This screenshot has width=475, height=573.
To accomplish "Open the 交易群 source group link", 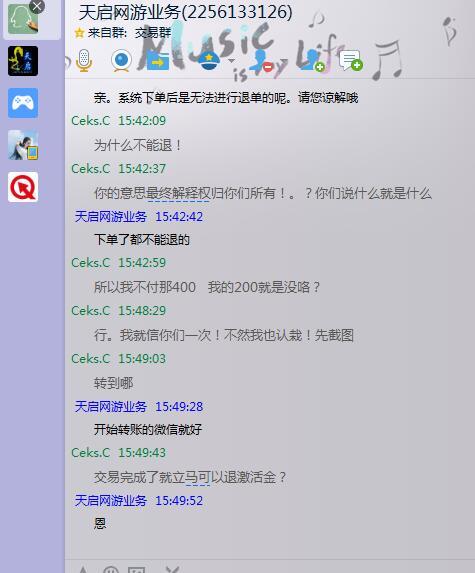I will click(x=153, y=33).
